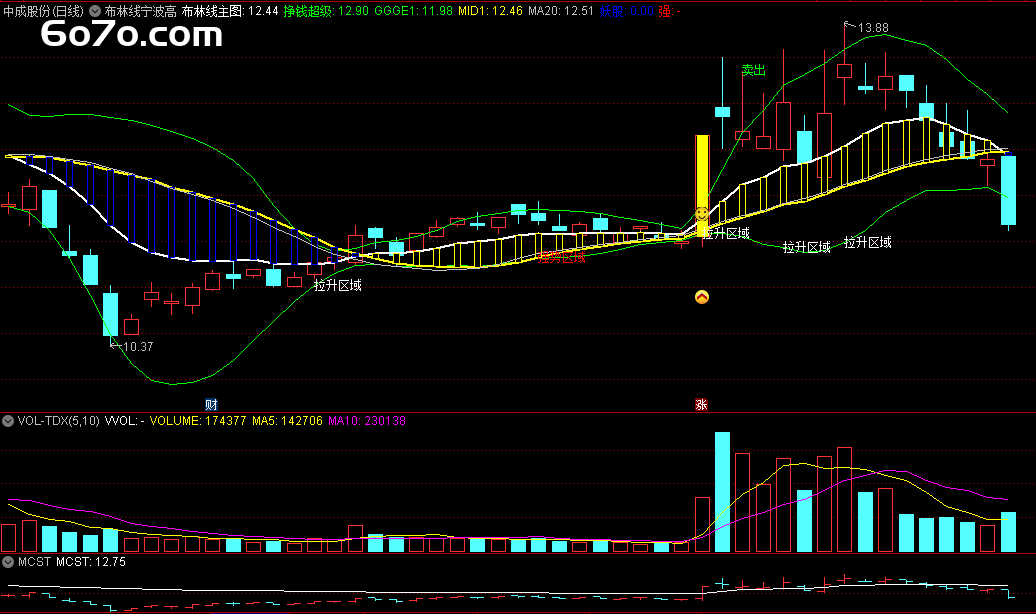
Task: Open the dropdown icon beside 中成股份(日线)
Action: (95, 11)
